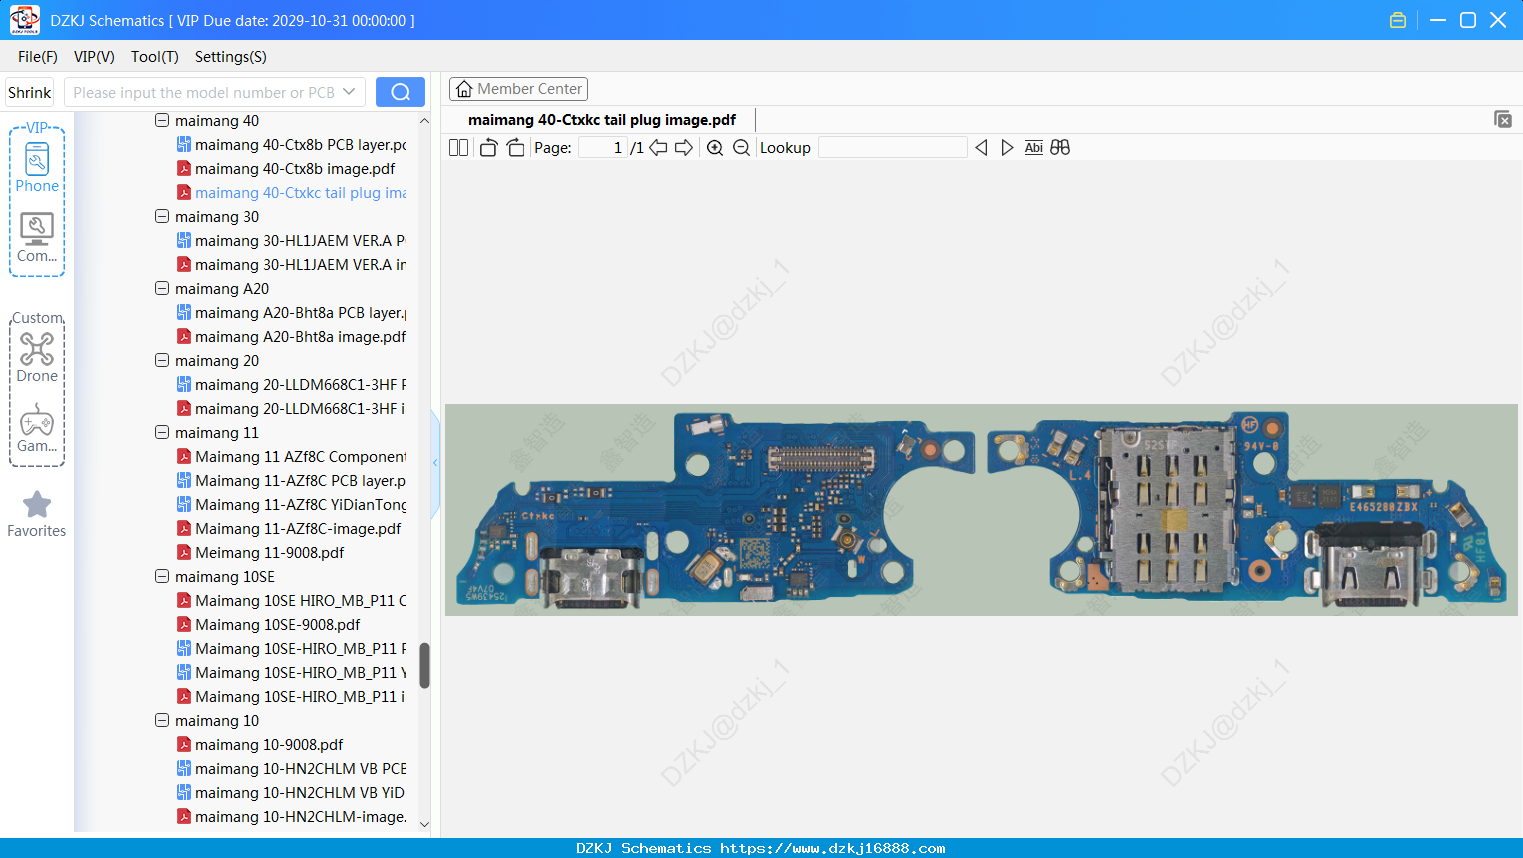Go to the next page arrow
The image size is (1523, 858).
(684, 148)
